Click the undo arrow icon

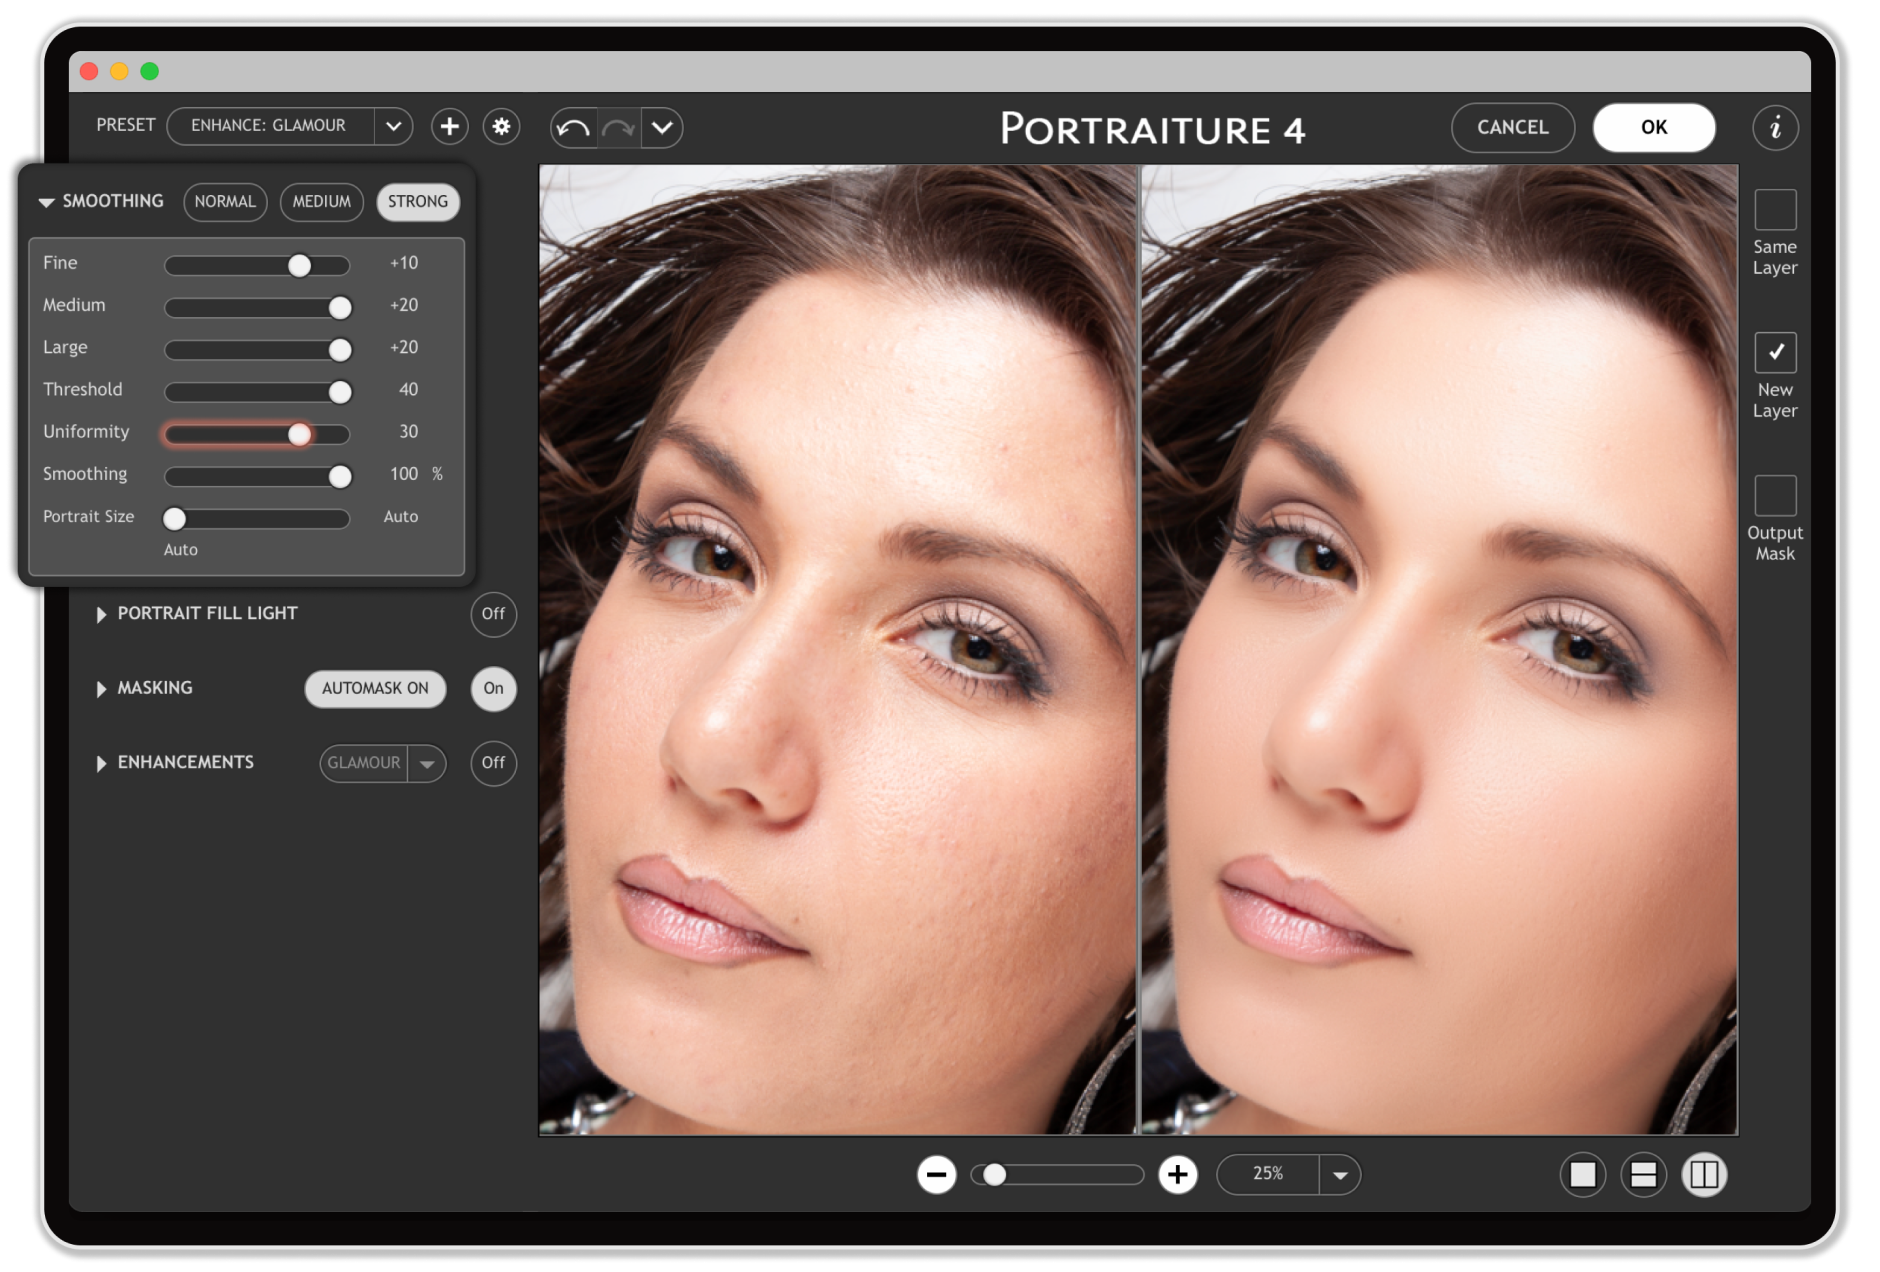pyautogui.click(x=574, y=128)
